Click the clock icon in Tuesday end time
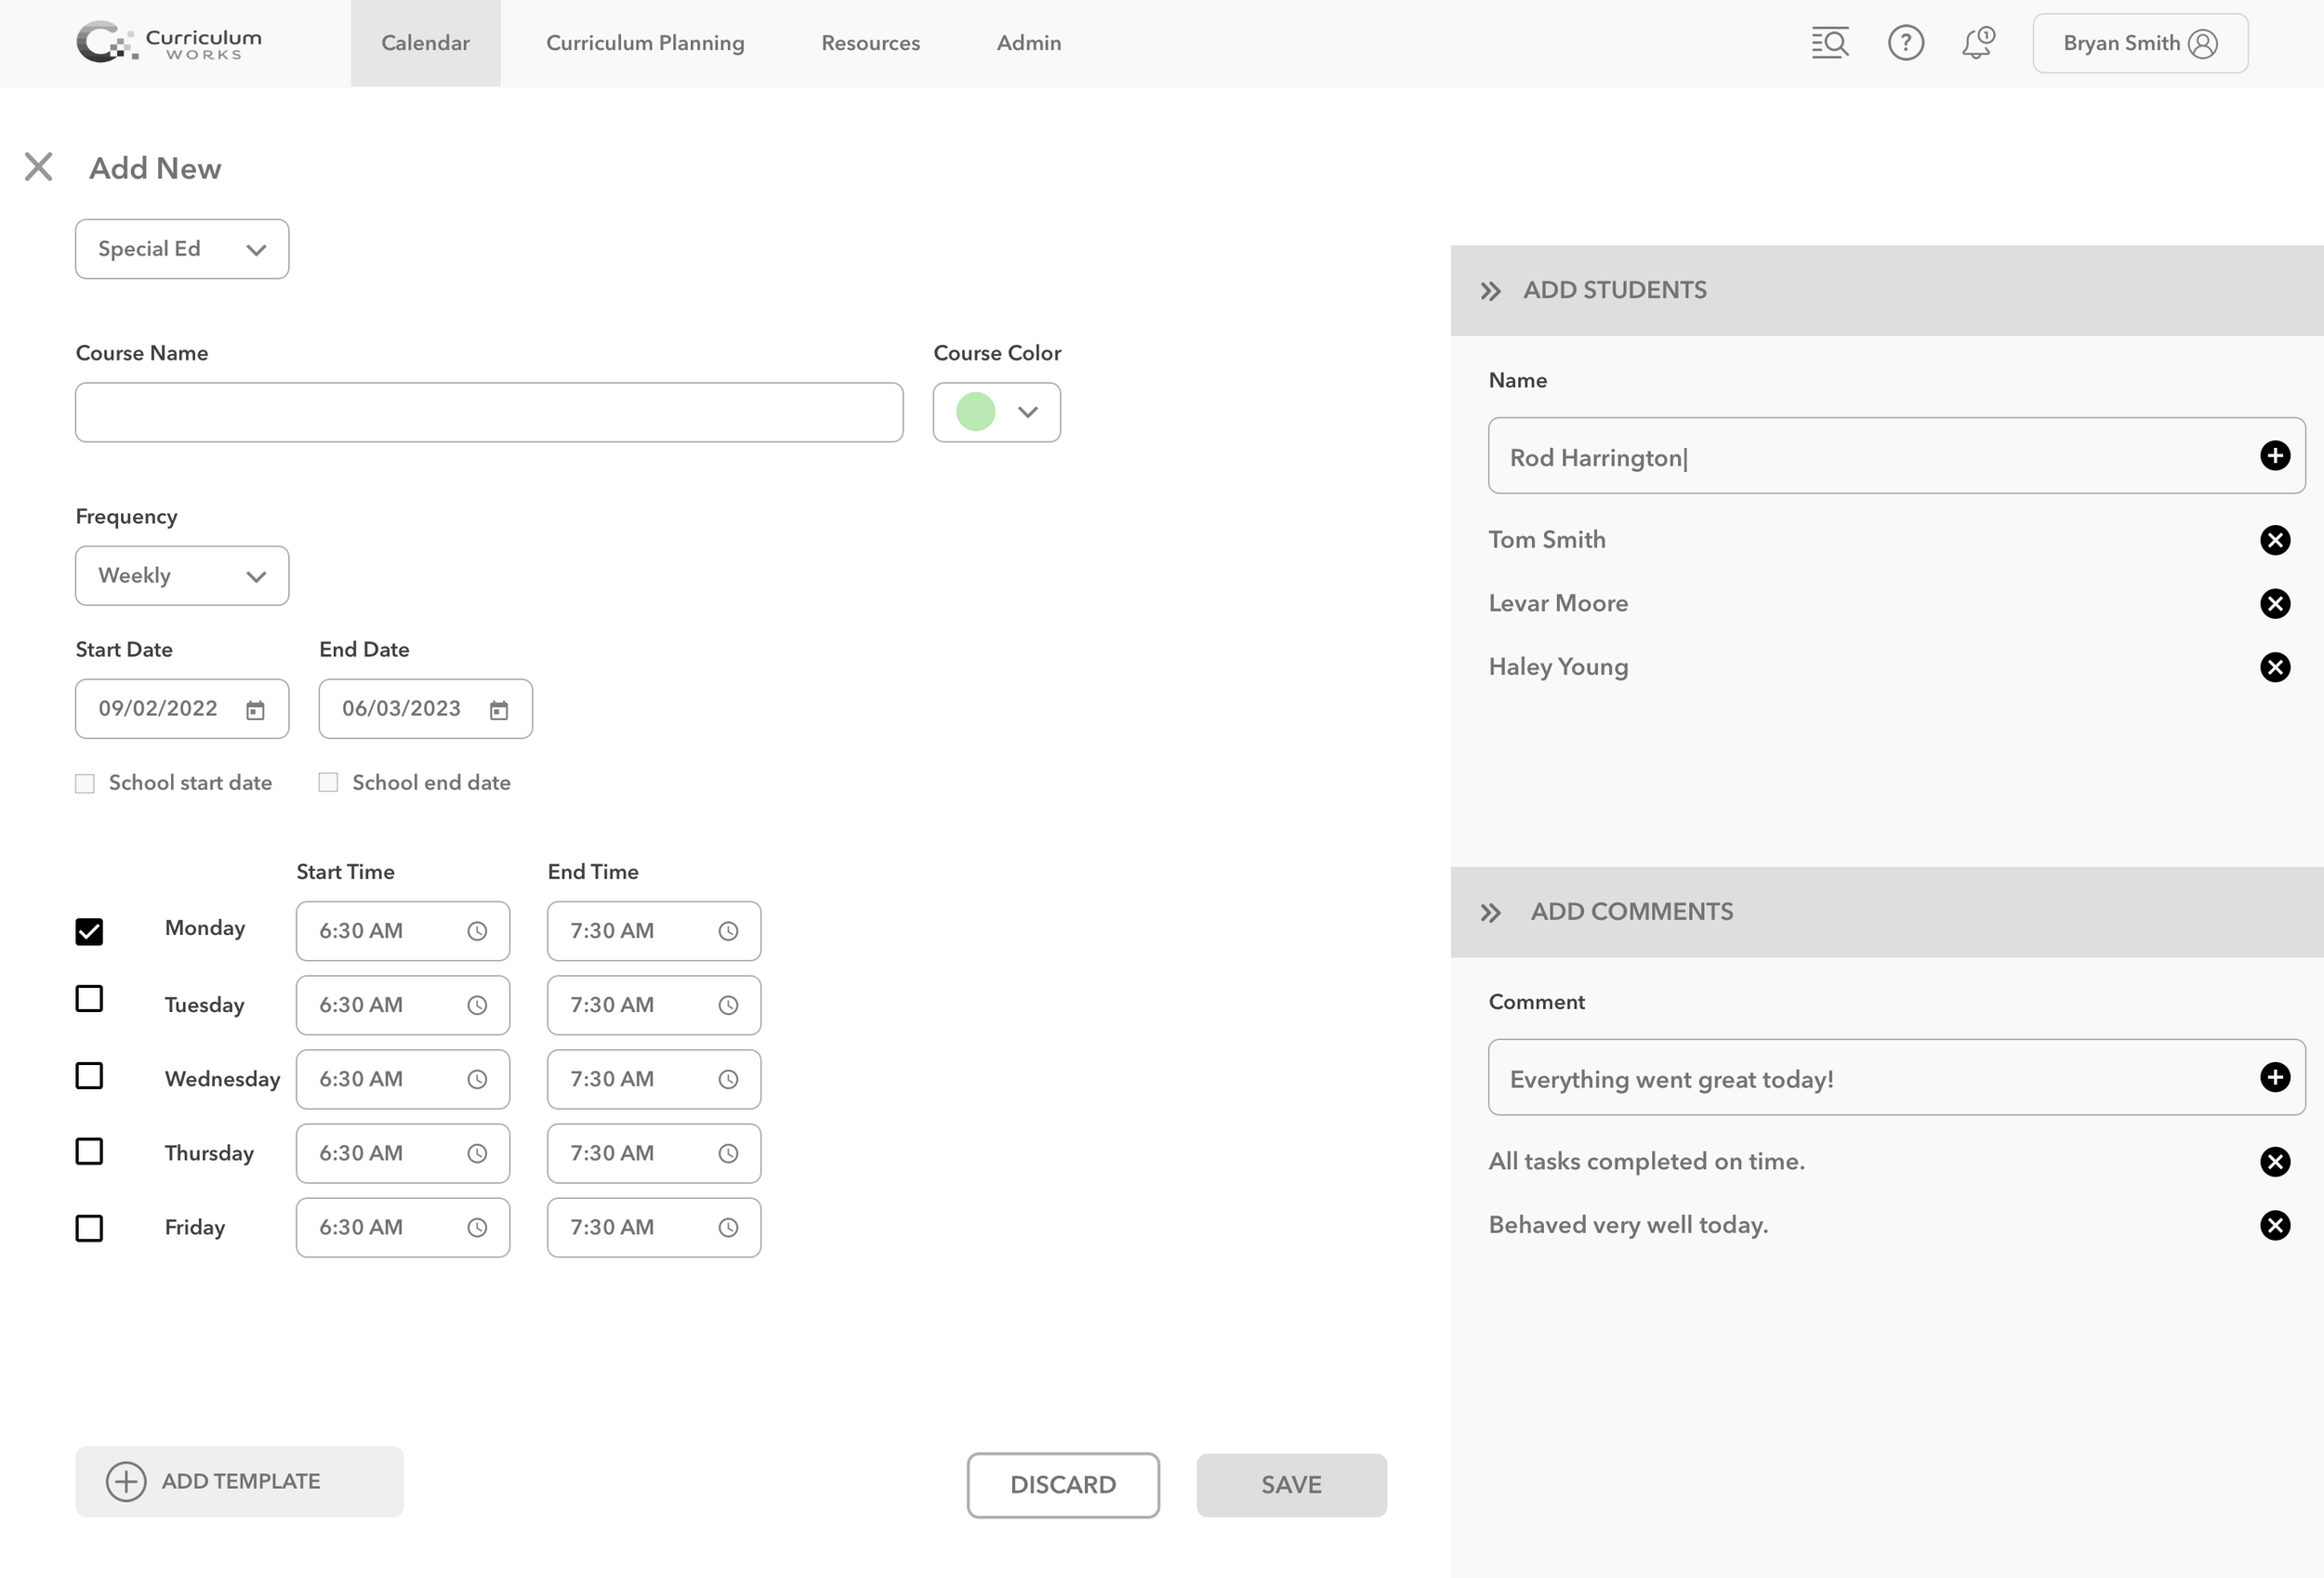The height and width of the screenshot is (1578, 2324). pyautogui.click(x=728, y=1005)
